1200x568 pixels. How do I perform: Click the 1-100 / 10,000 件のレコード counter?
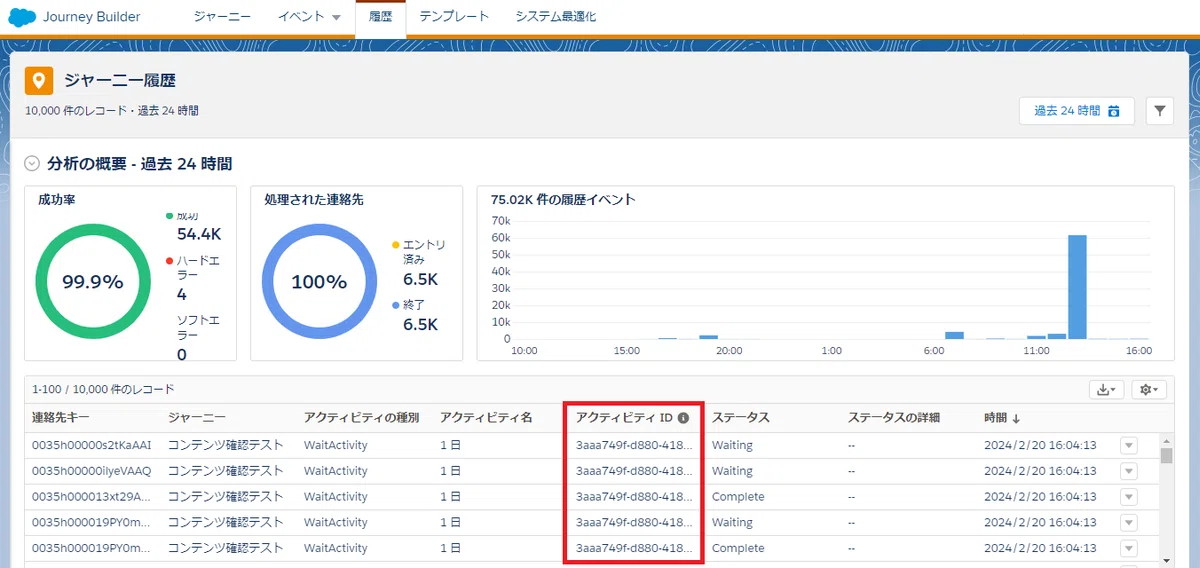103,389
